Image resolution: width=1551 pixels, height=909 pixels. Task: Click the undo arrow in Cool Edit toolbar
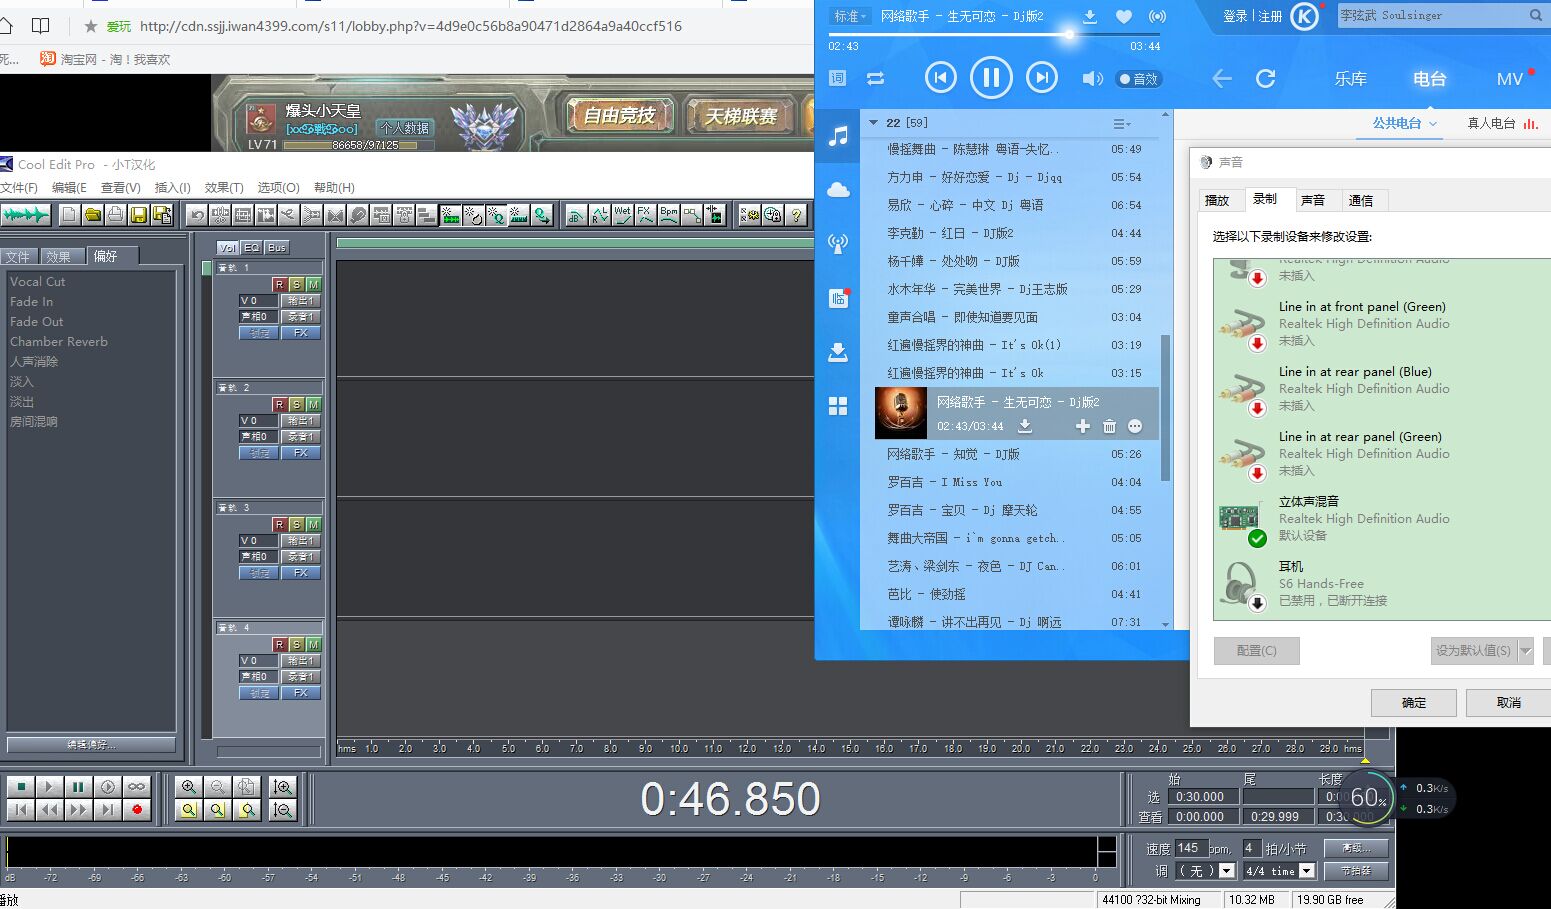[x=197, y=214]
